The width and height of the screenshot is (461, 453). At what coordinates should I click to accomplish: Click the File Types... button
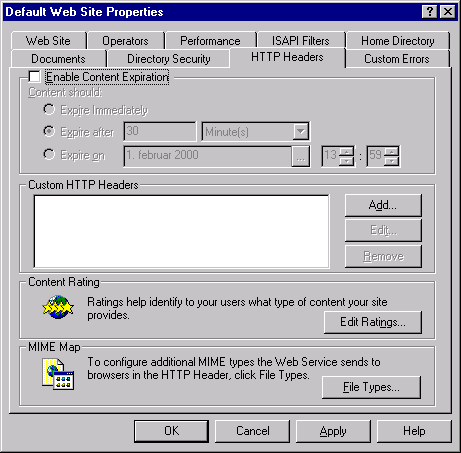(371, 387)
